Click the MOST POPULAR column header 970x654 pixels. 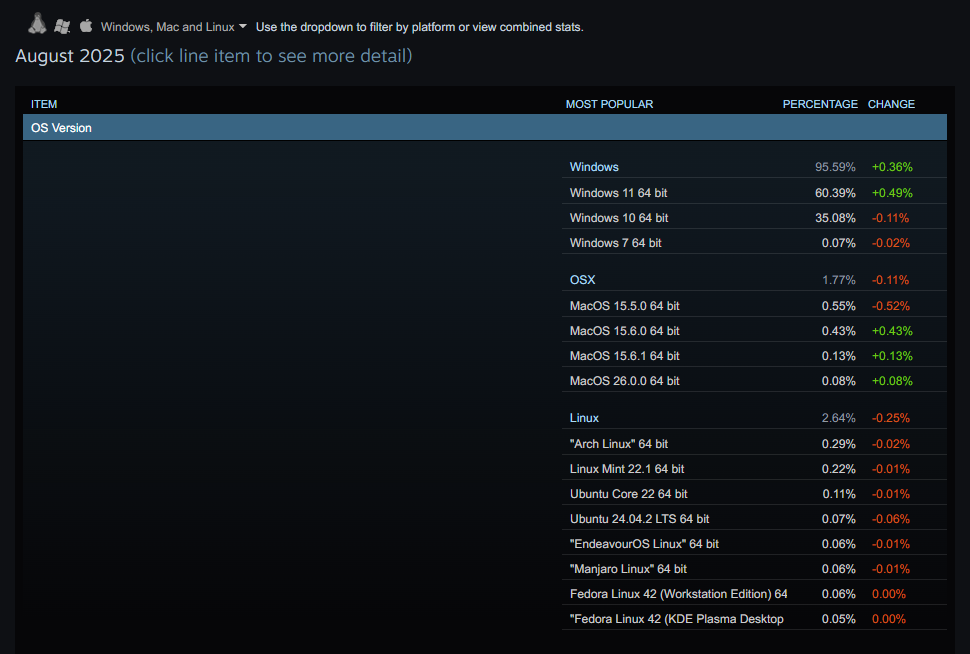pyautogui.click(x=609, y=104)
